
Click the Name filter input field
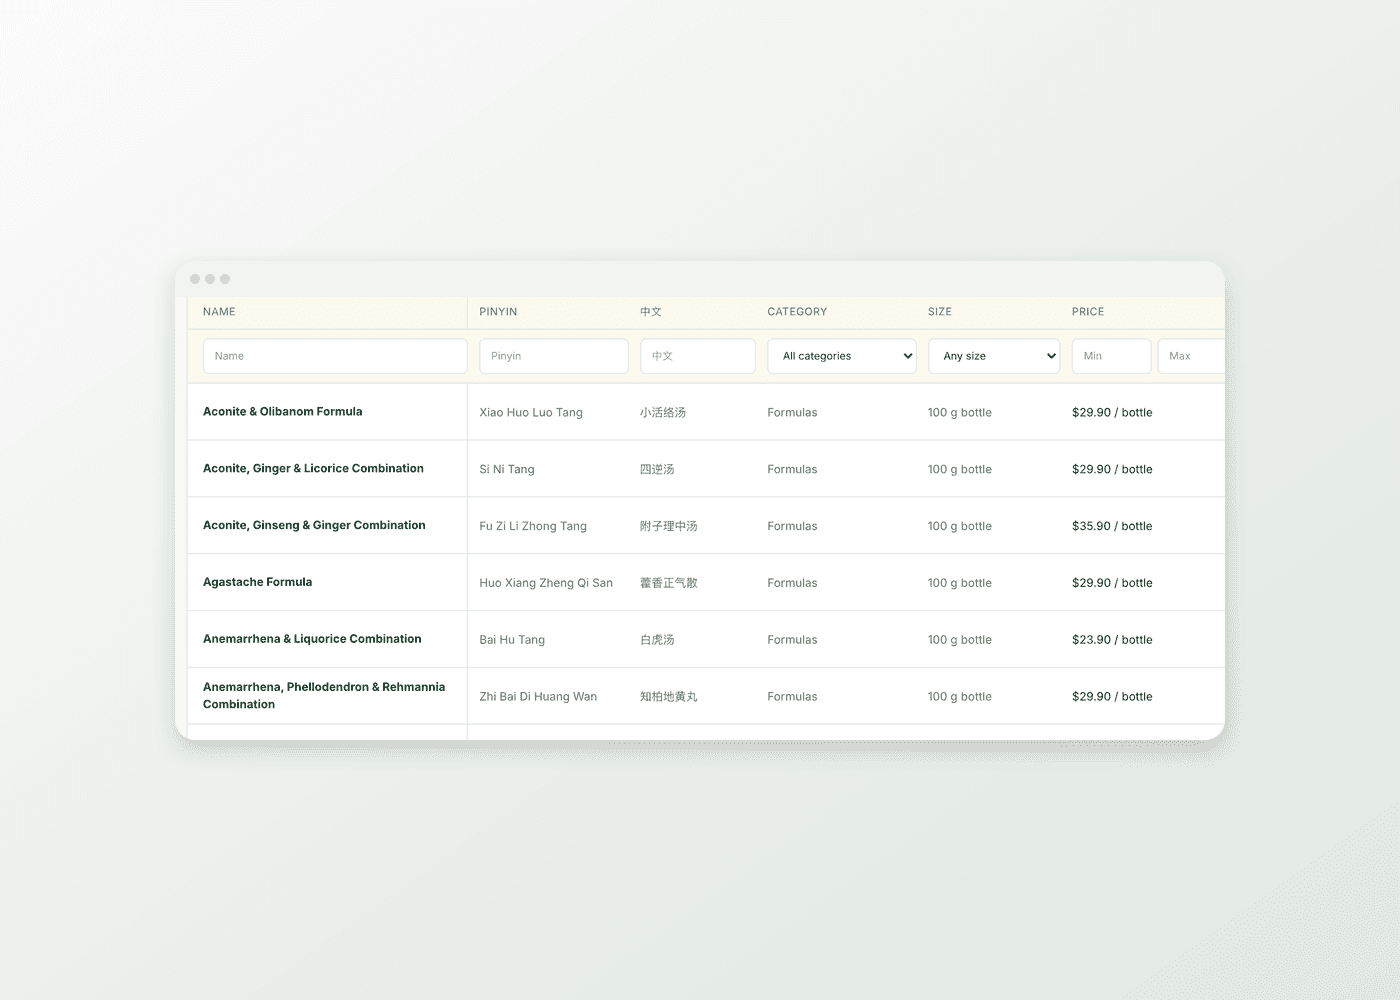[x=335, y=356]
